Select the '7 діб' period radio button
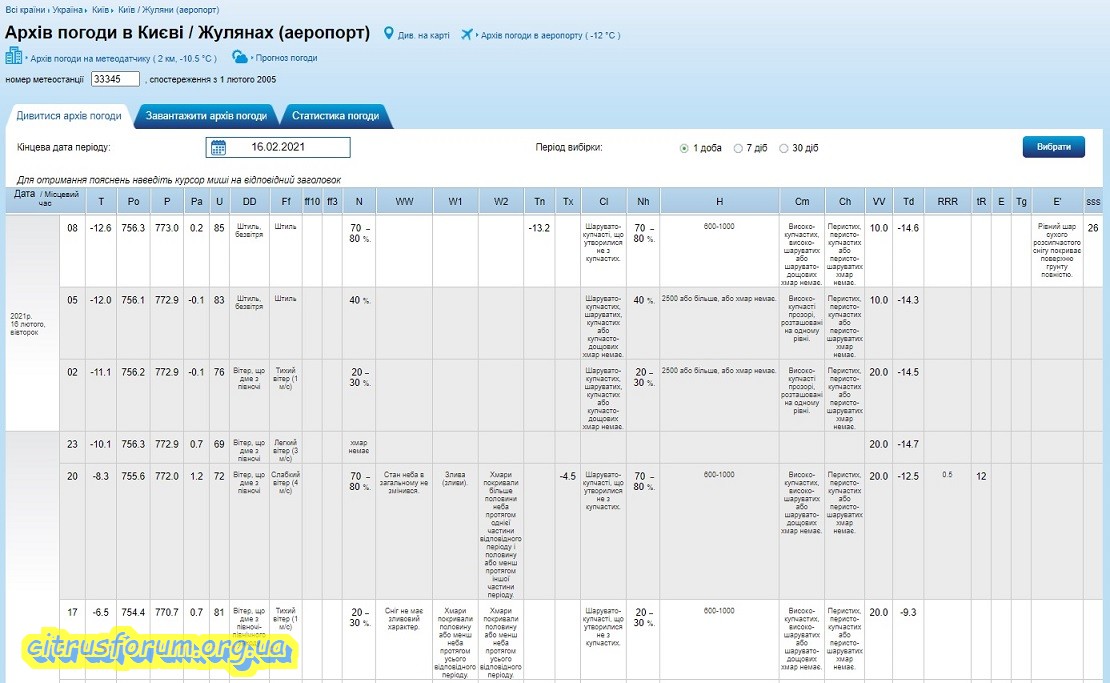This screenshot has width=1110, height=683. (738, 148)
